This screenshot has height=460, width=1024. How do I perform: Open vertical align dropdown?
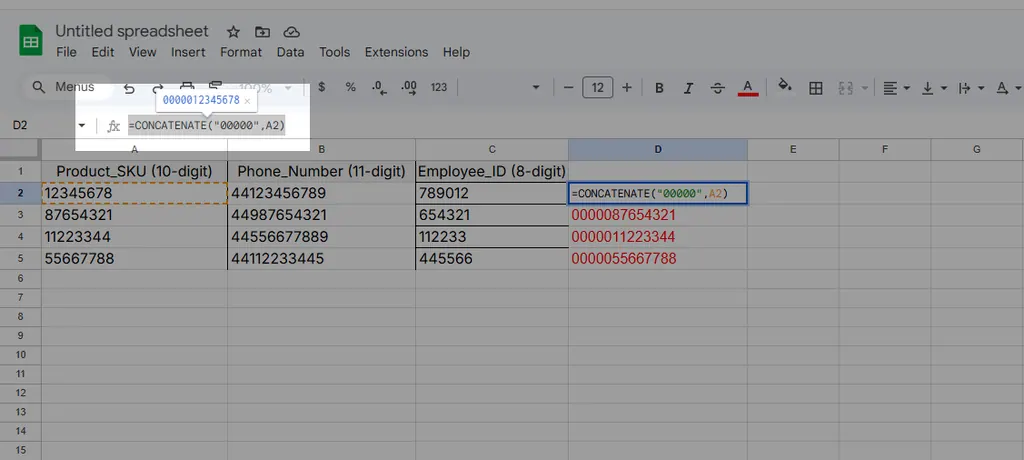click(933, 88)
